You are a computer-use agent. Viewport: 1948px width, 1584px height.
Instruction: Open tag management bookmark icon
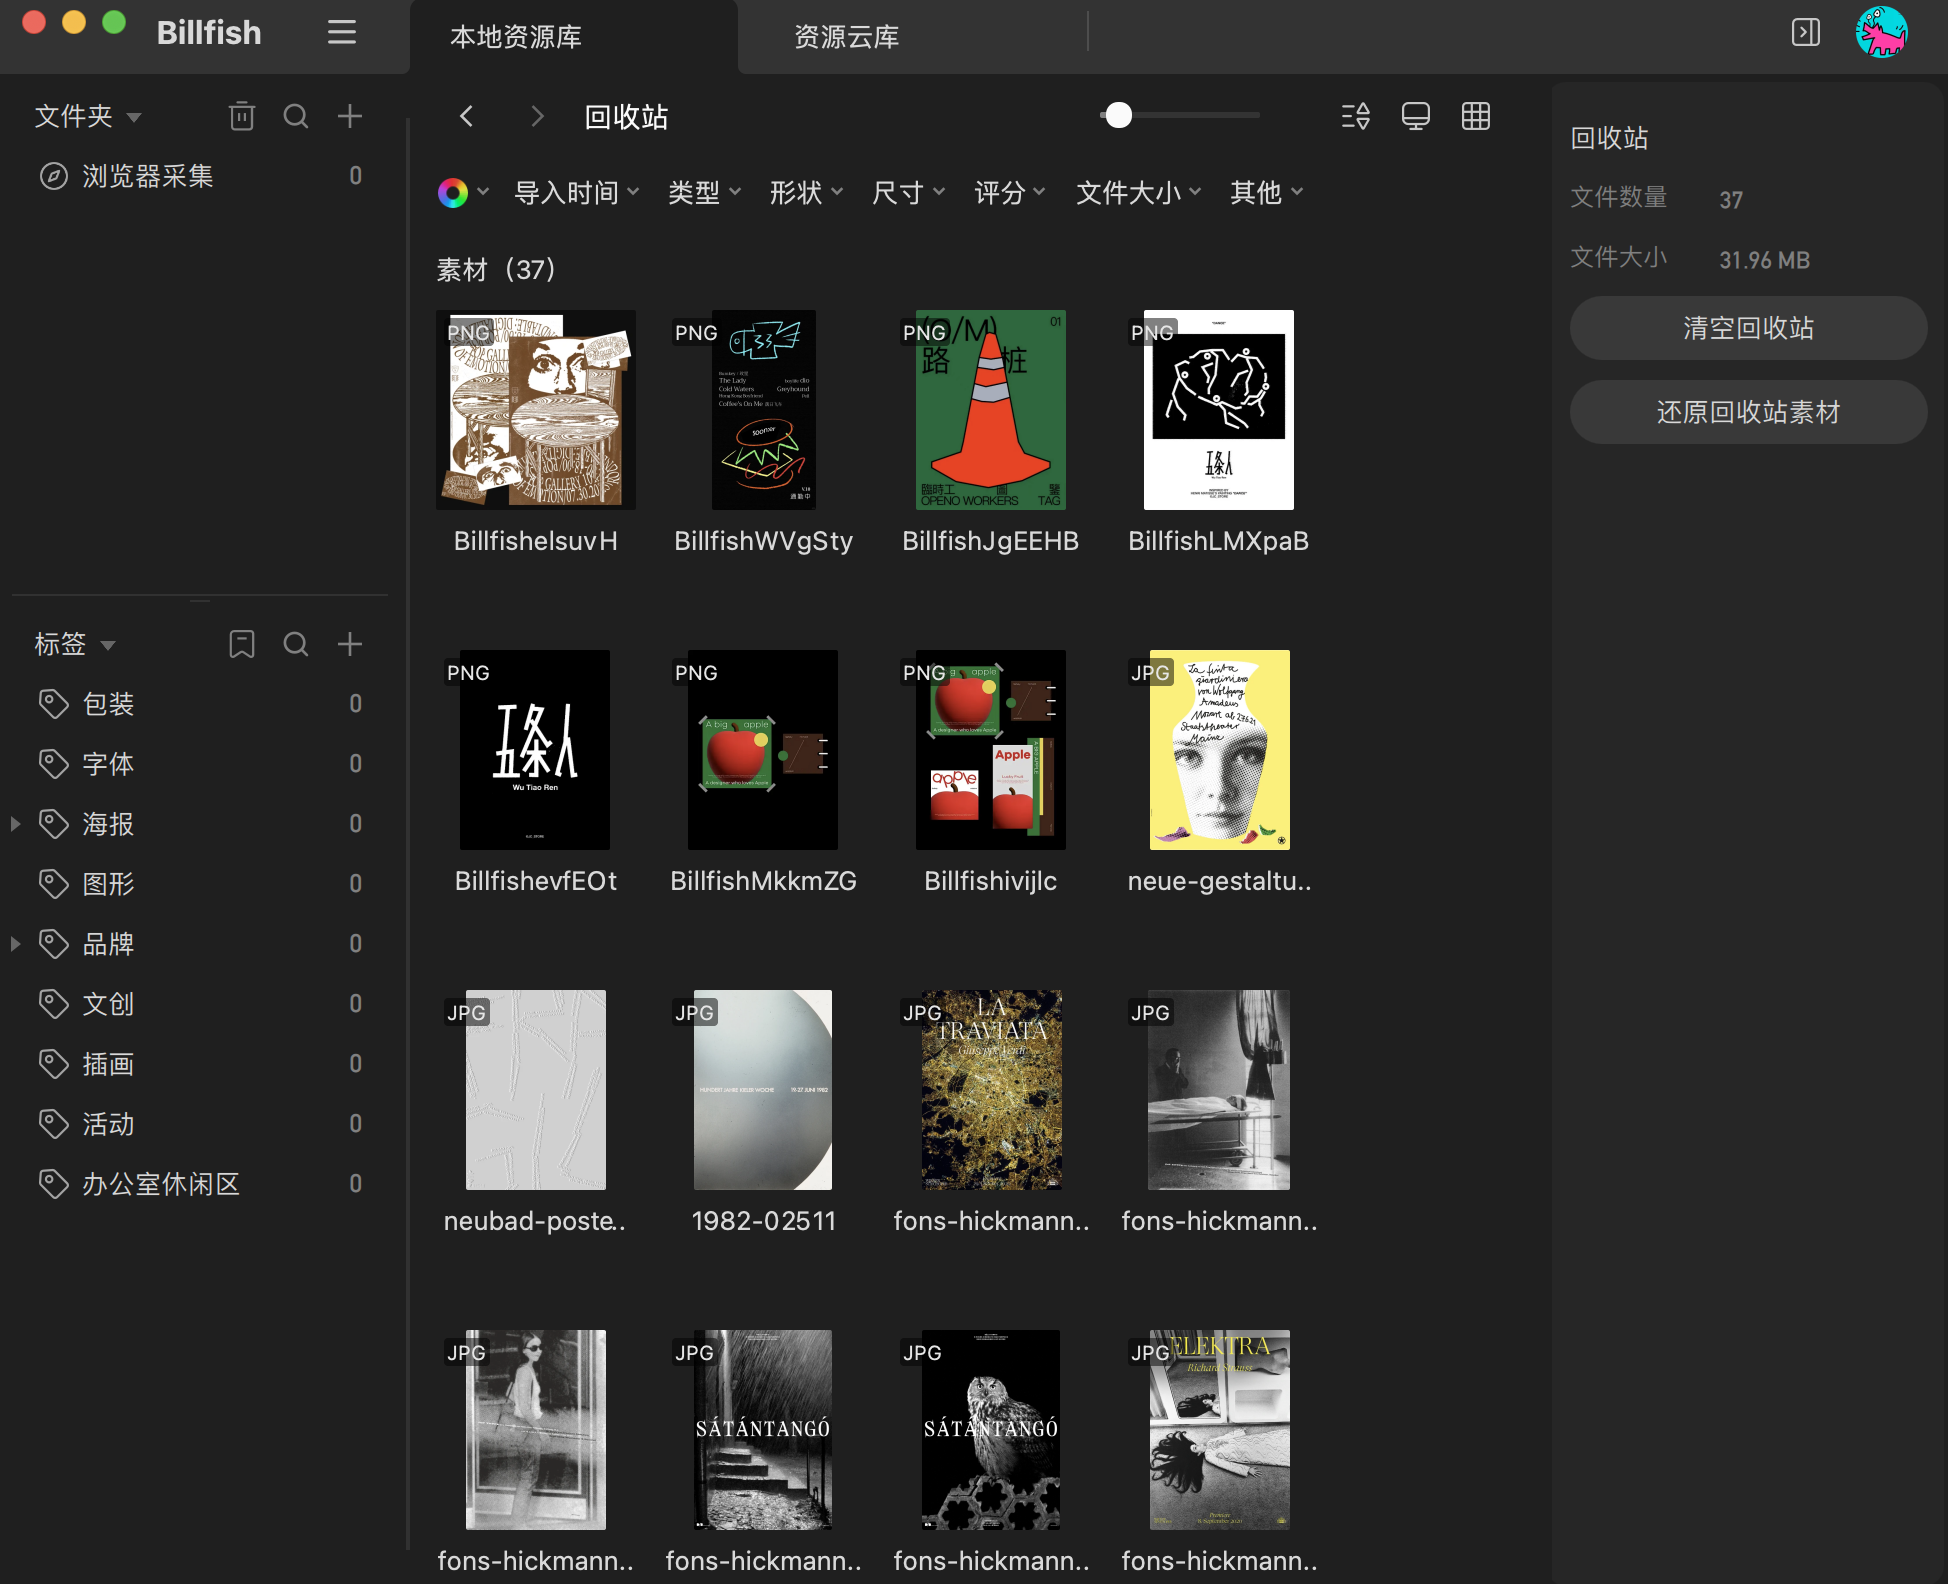(x=242, y=645)
